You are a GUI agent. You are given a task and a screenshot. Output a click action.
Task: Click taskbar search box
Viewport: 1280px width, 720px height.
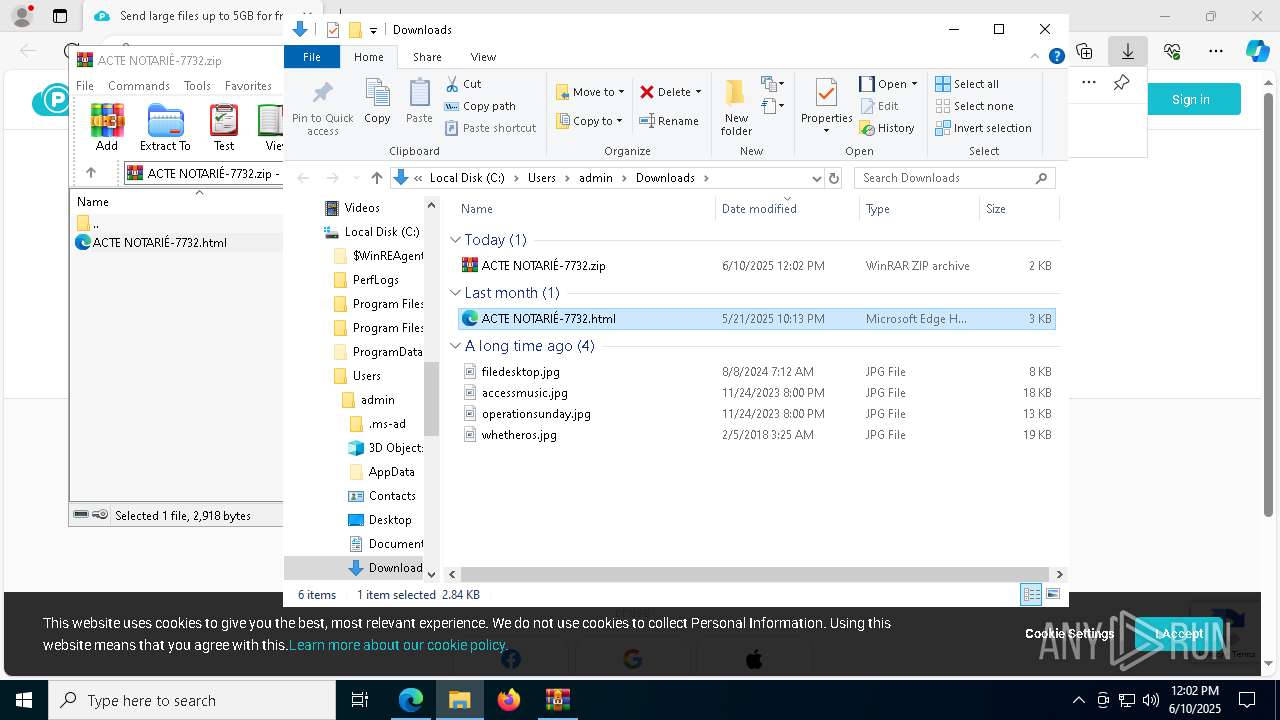point(192,700)
